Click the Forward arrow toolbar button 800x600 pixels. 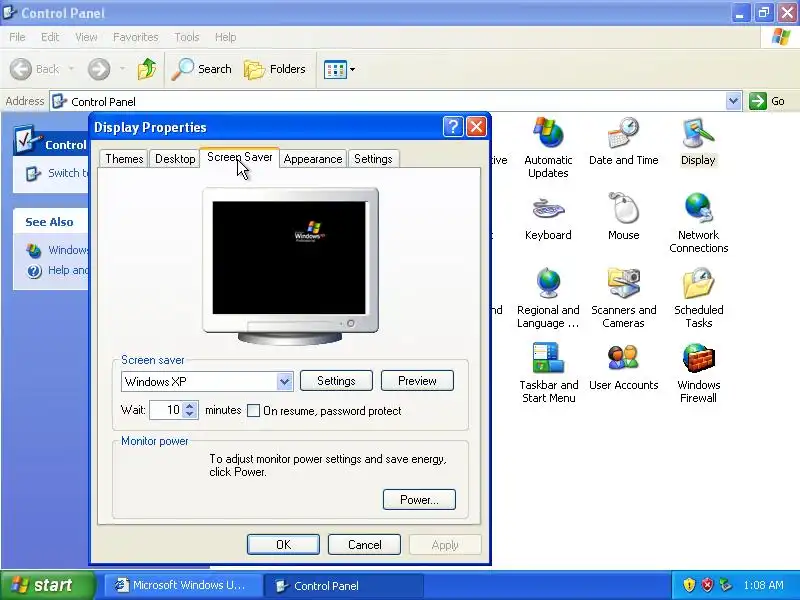pyautogui.click(x=99, y=69)
